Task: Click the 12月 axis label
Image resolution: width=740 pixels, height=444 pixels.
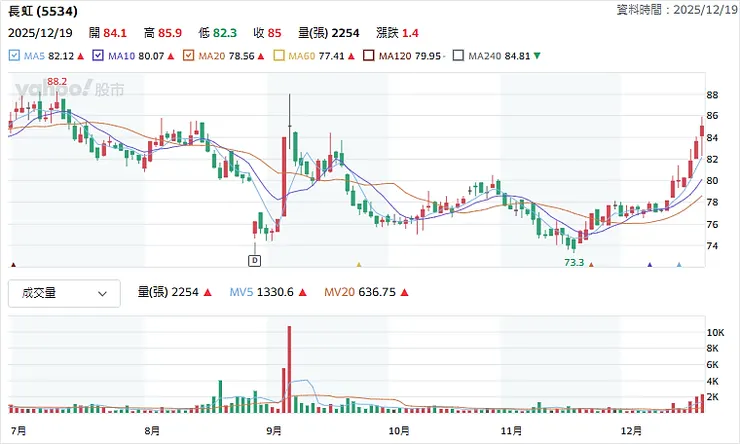Action: click(631, 431)
